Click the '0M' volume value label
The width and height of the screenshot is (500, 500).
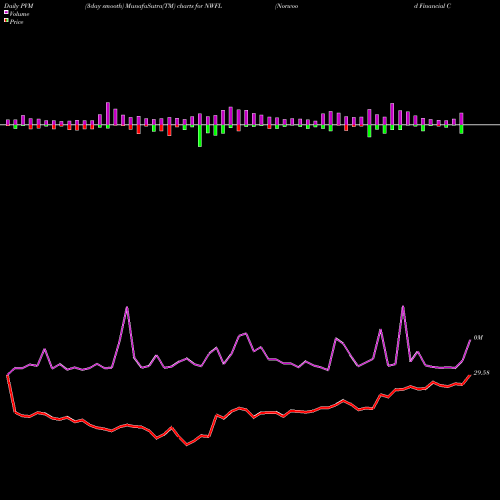pos(478,338)
